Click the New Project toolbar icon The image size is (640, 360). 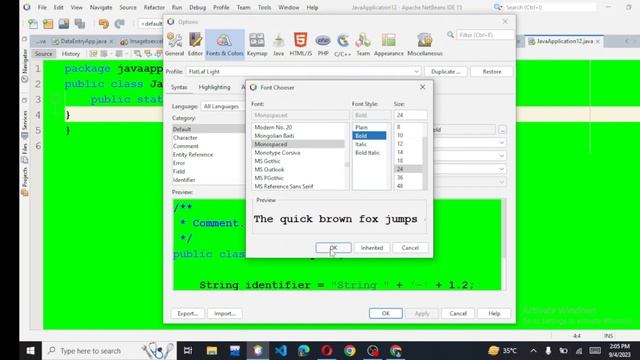(x=48, y=24)
